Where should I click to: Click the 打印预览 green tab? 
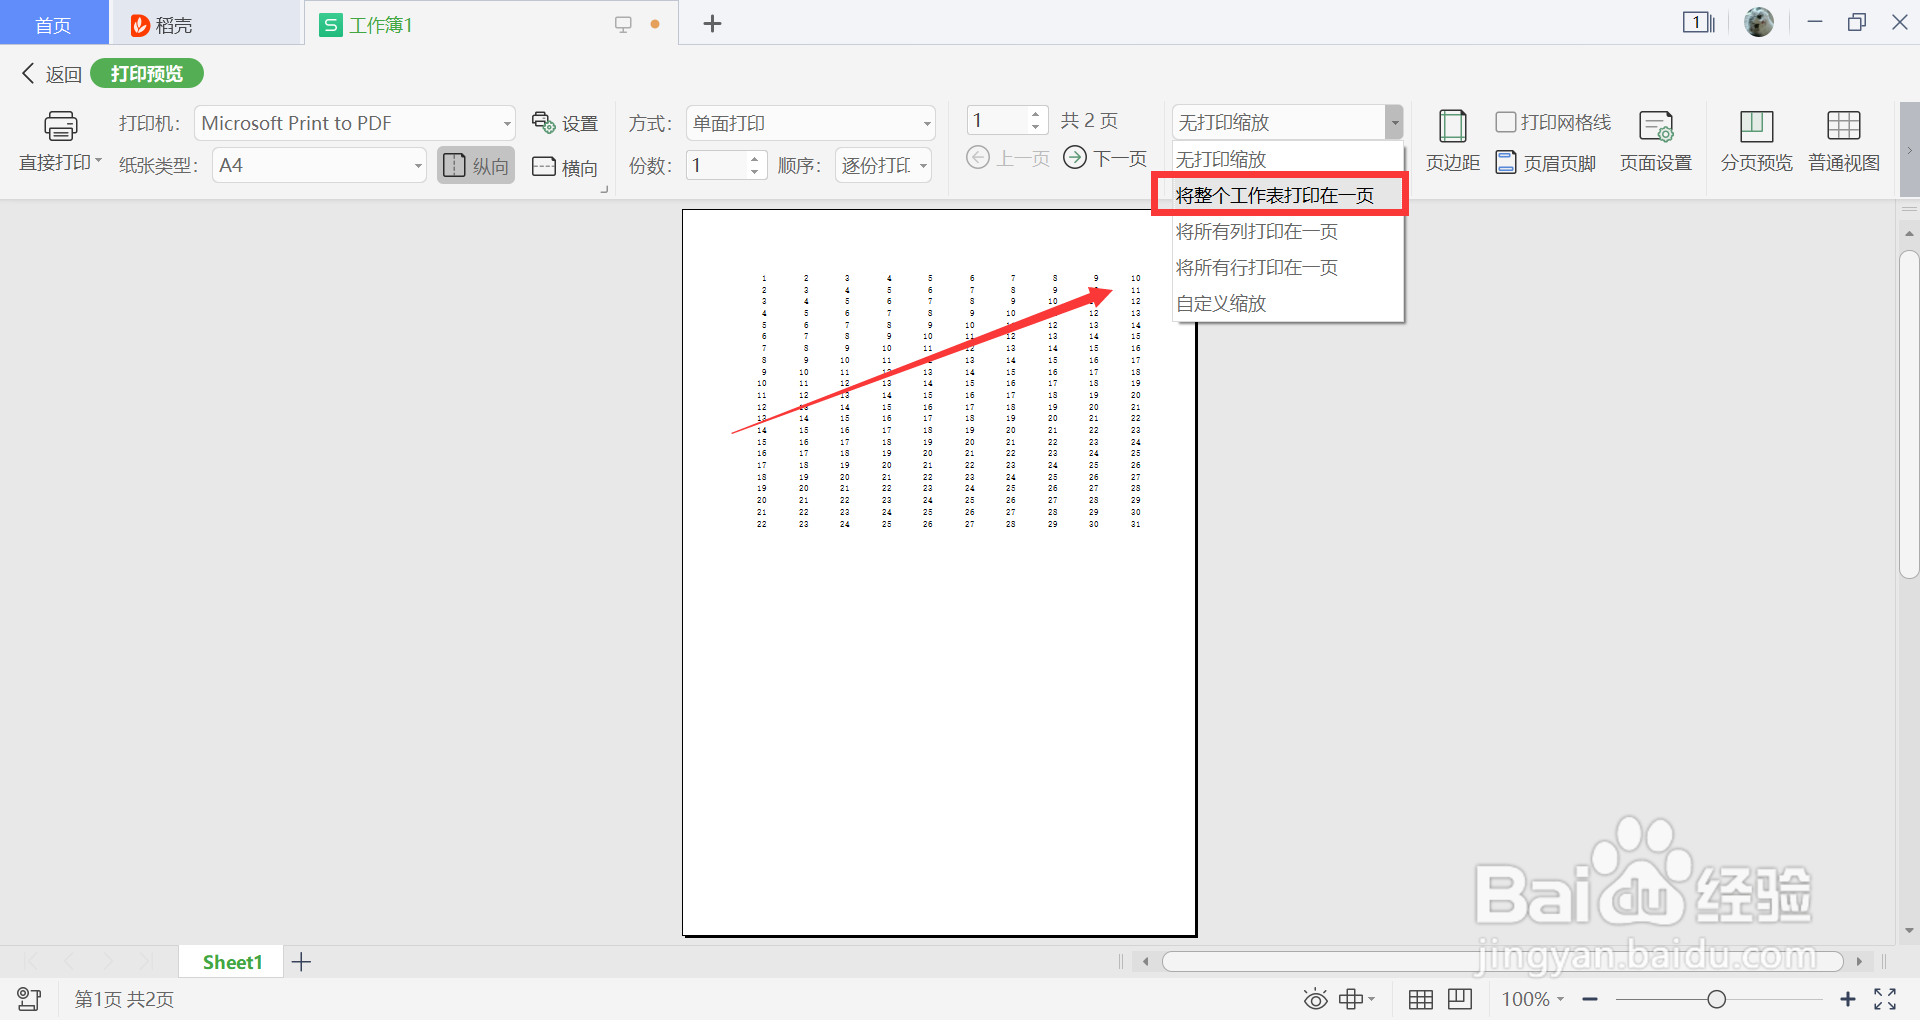point(147,74)
